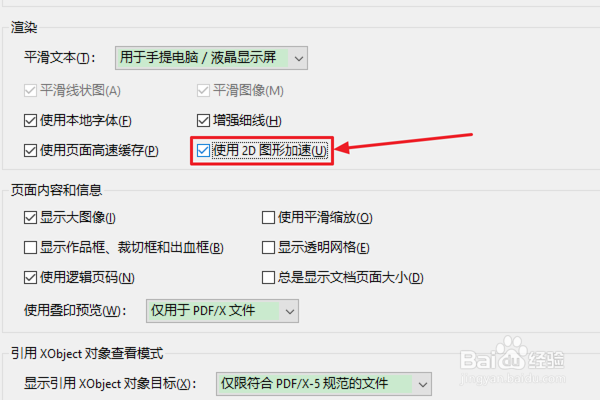Click the 使用逻辑页码 label text
This screenshot has width=600, height=400.
[87, 277]
